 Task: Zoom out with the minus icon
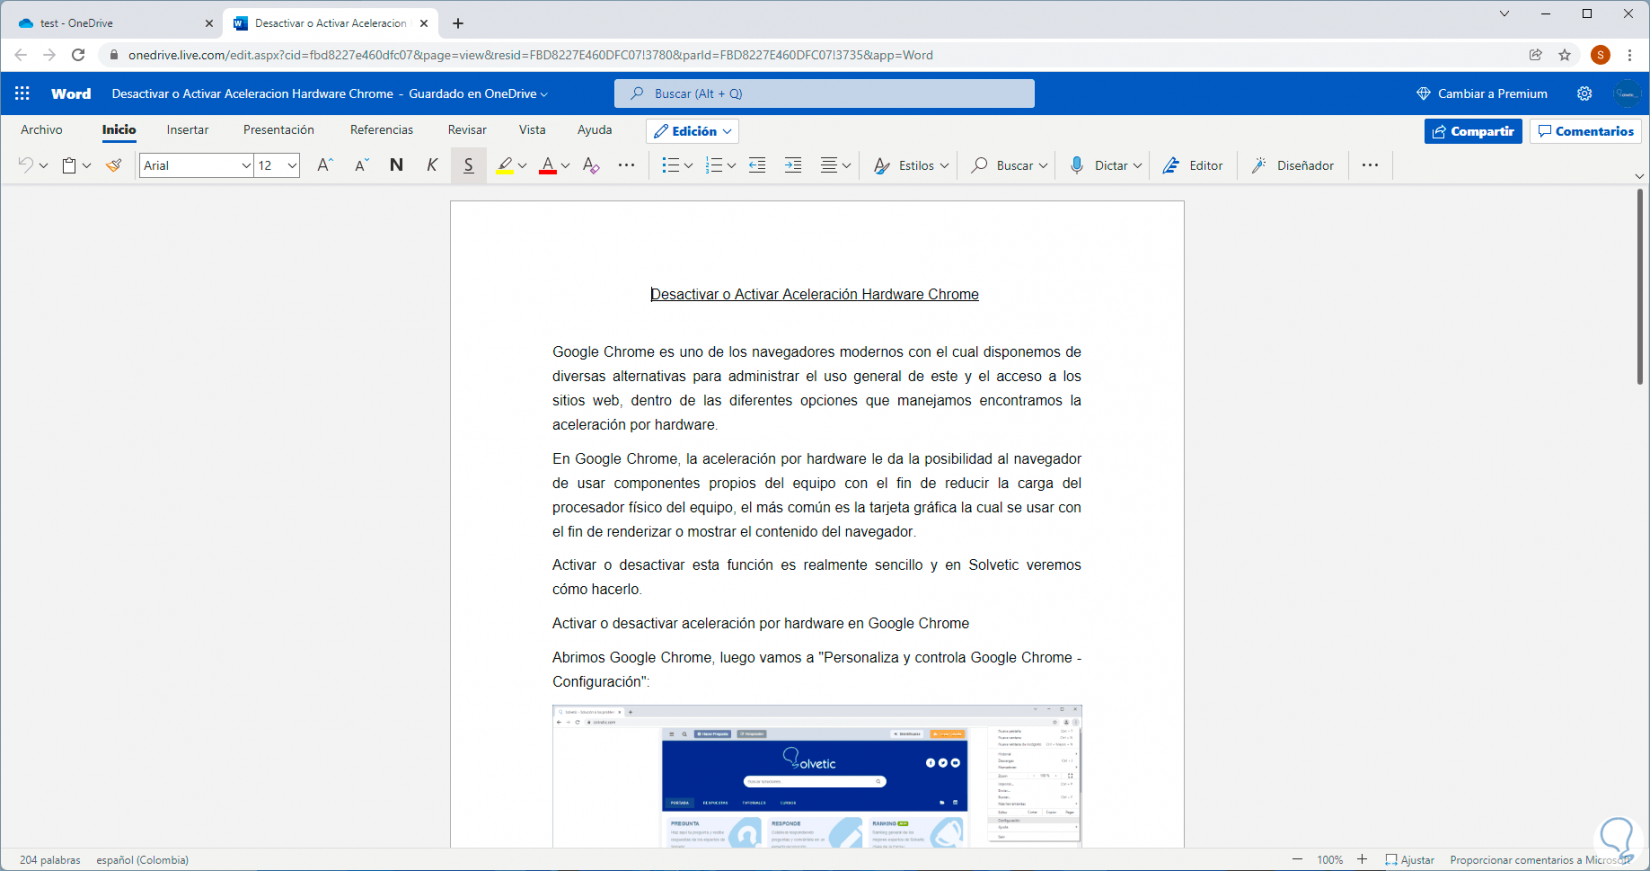click(1297, 859)
